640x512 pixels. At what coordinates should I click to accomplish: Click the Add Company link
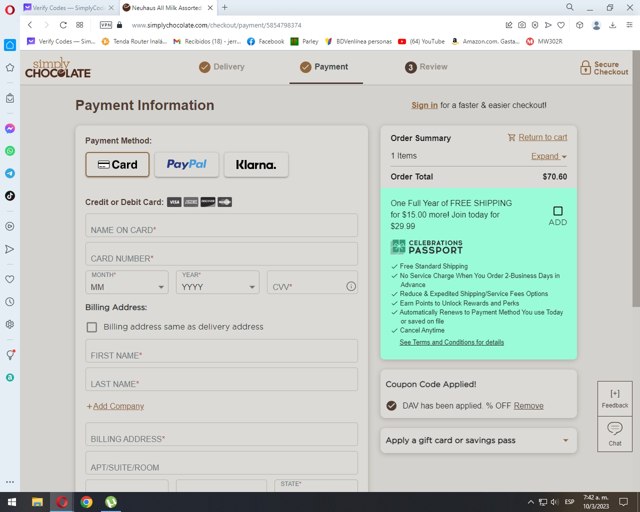tap(116, 406)
